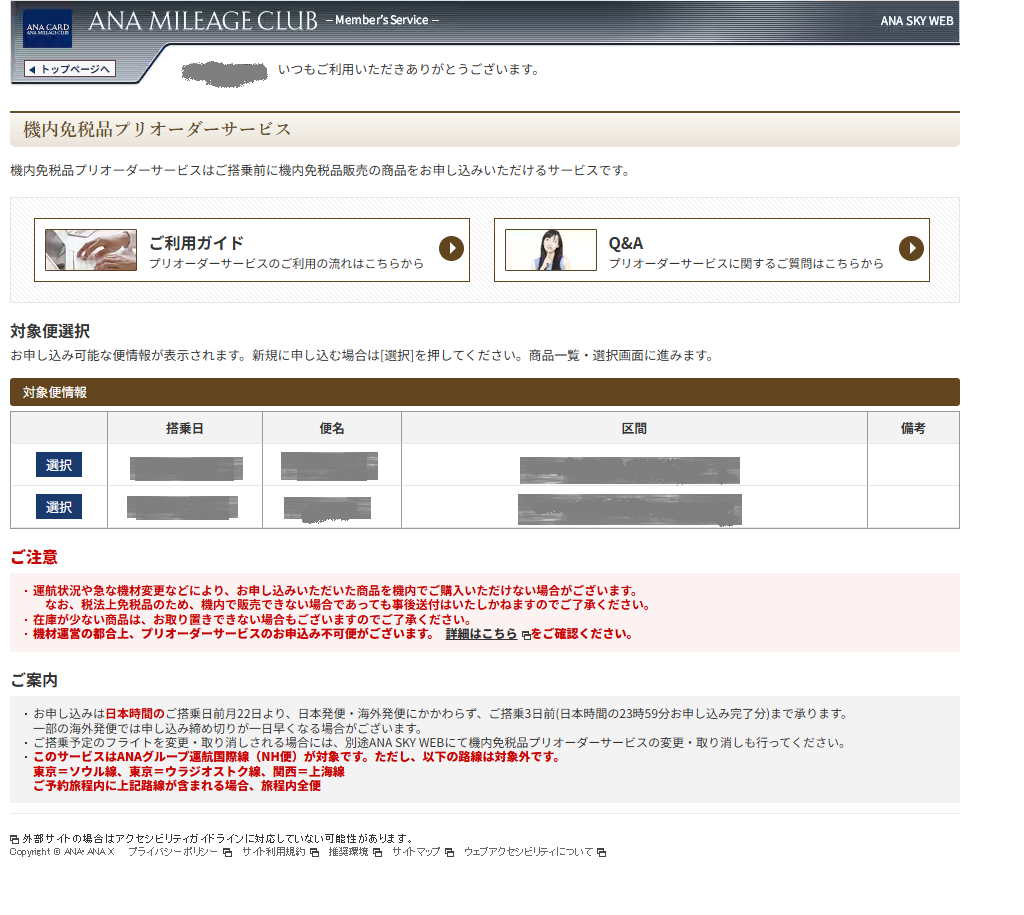Click the 対象便情報 table title bar

(x=485, y=392)
